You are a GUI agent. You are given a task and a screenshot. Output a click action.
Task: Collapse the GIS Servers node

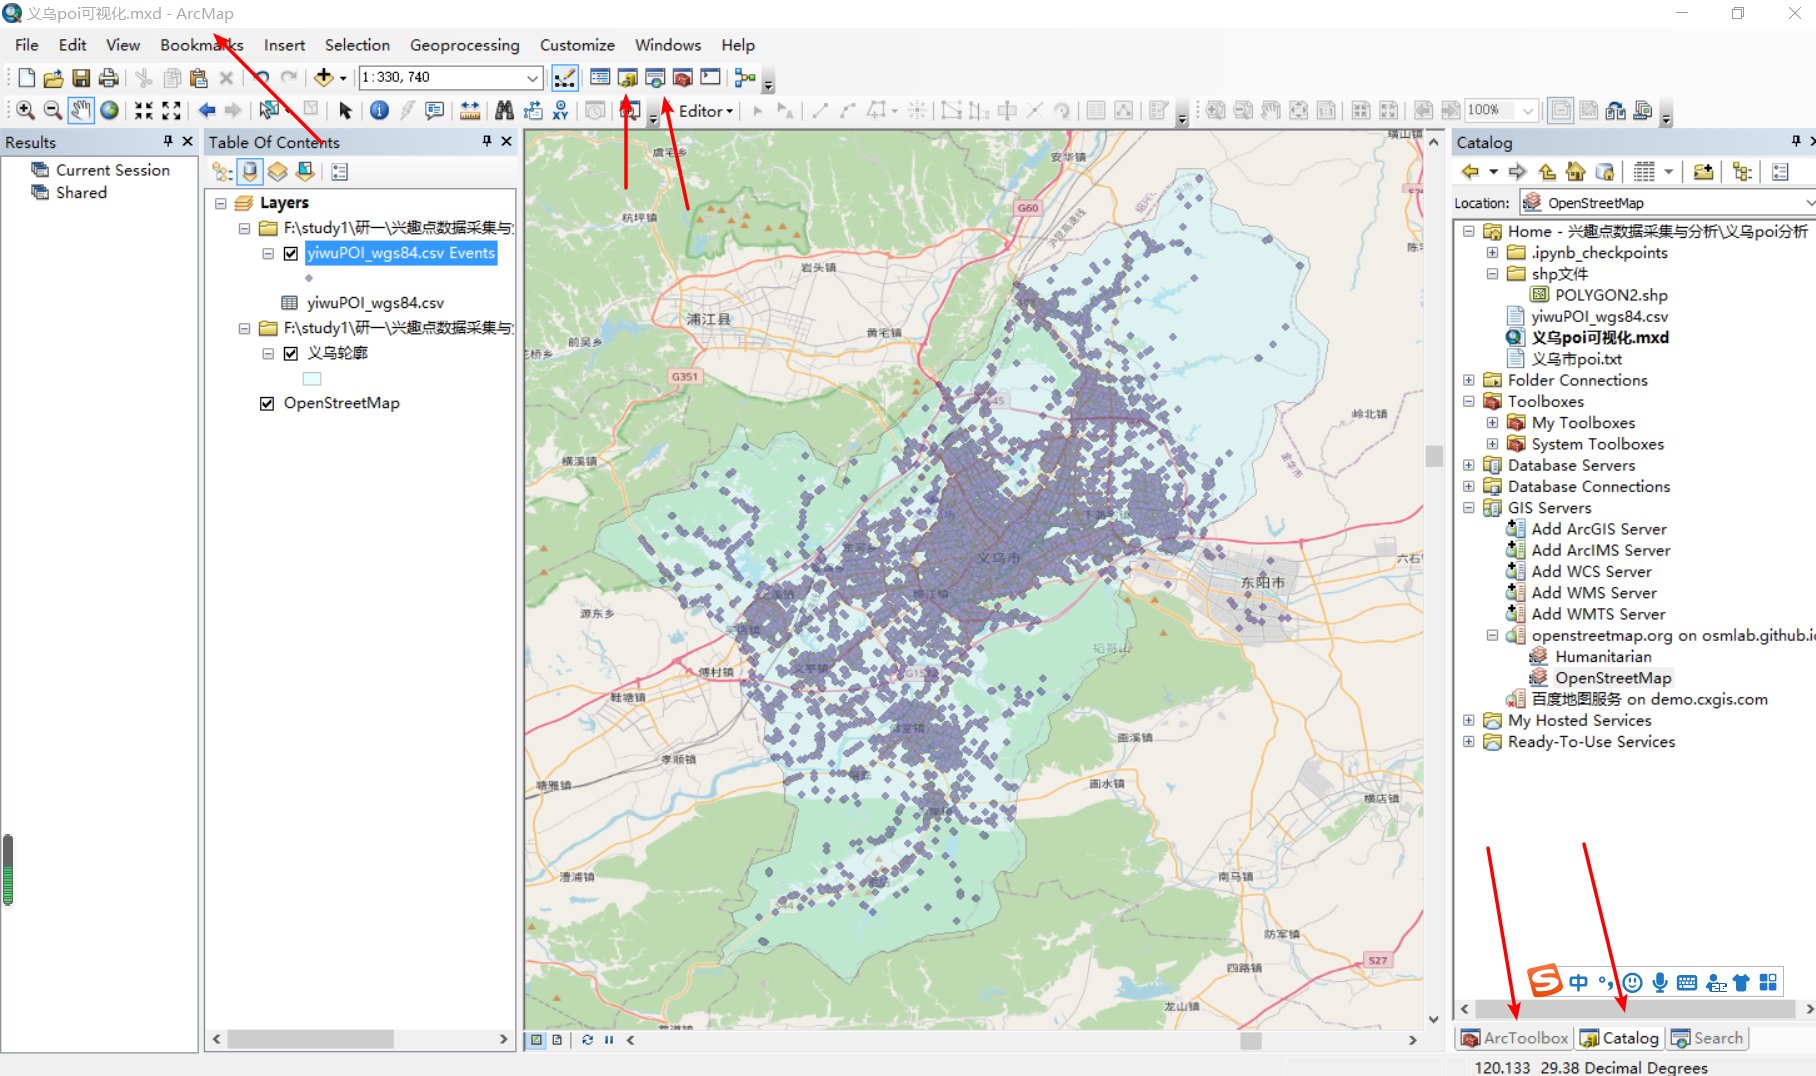[x=1468, y=507]
